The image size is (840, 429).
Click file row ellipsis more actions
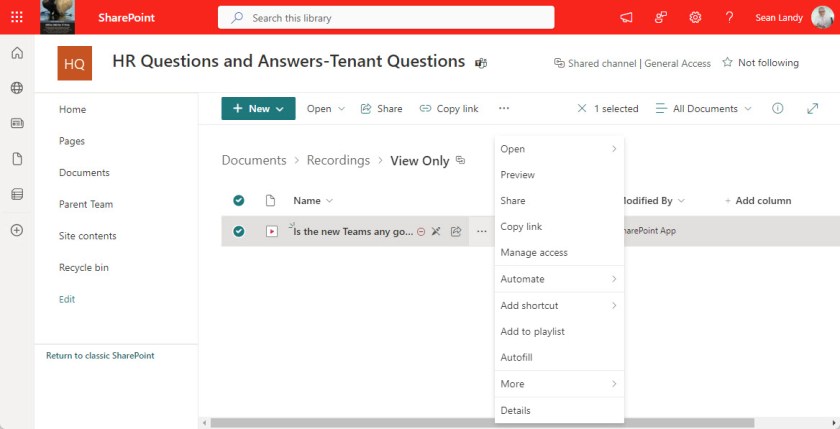coord(482,231)
